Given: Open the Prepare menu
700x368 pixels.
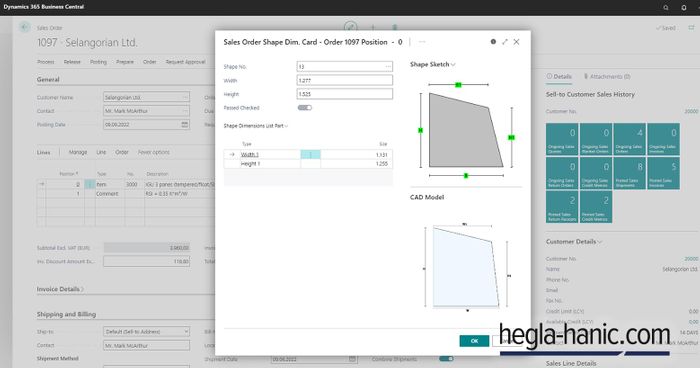Looking at the screenshot, I should click(x=125, y=62).
